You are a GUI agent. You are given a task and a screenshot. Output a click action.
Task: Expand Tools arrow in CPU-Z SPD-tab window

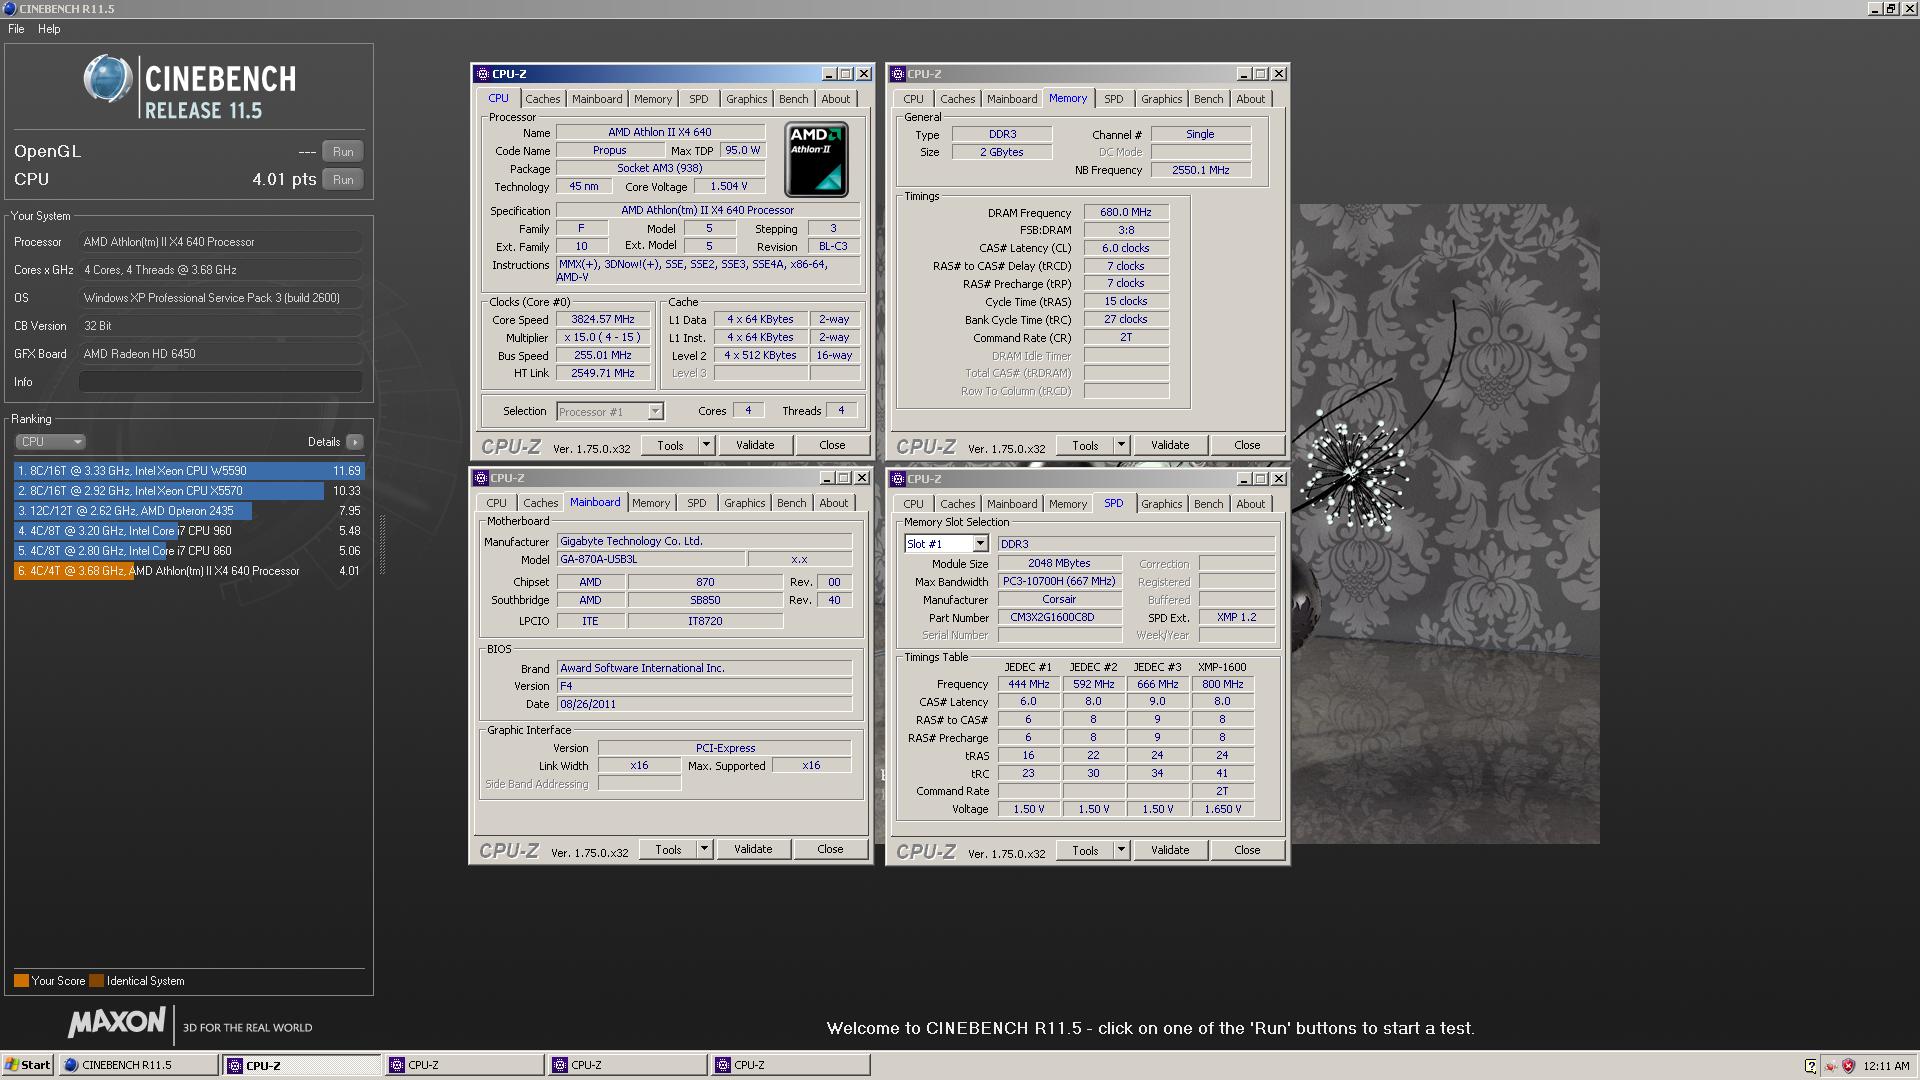[1121, 850]
